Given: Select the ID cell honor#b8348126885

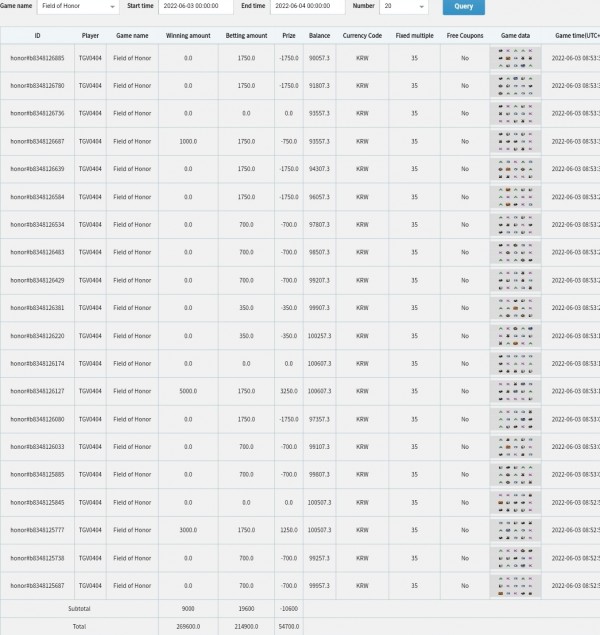Looking at the screenshot, I should pyautogui.click(x=37, y=58).
